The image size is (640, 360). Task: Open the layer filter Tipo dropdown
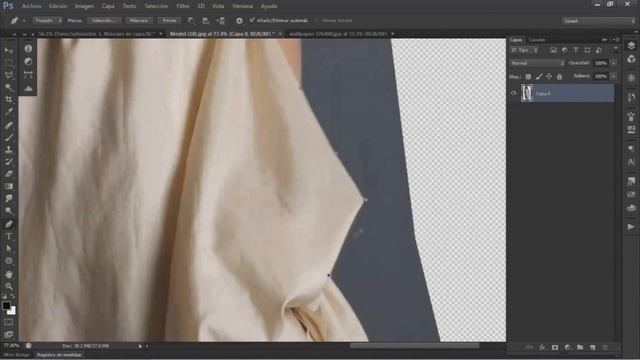[525, 50]
